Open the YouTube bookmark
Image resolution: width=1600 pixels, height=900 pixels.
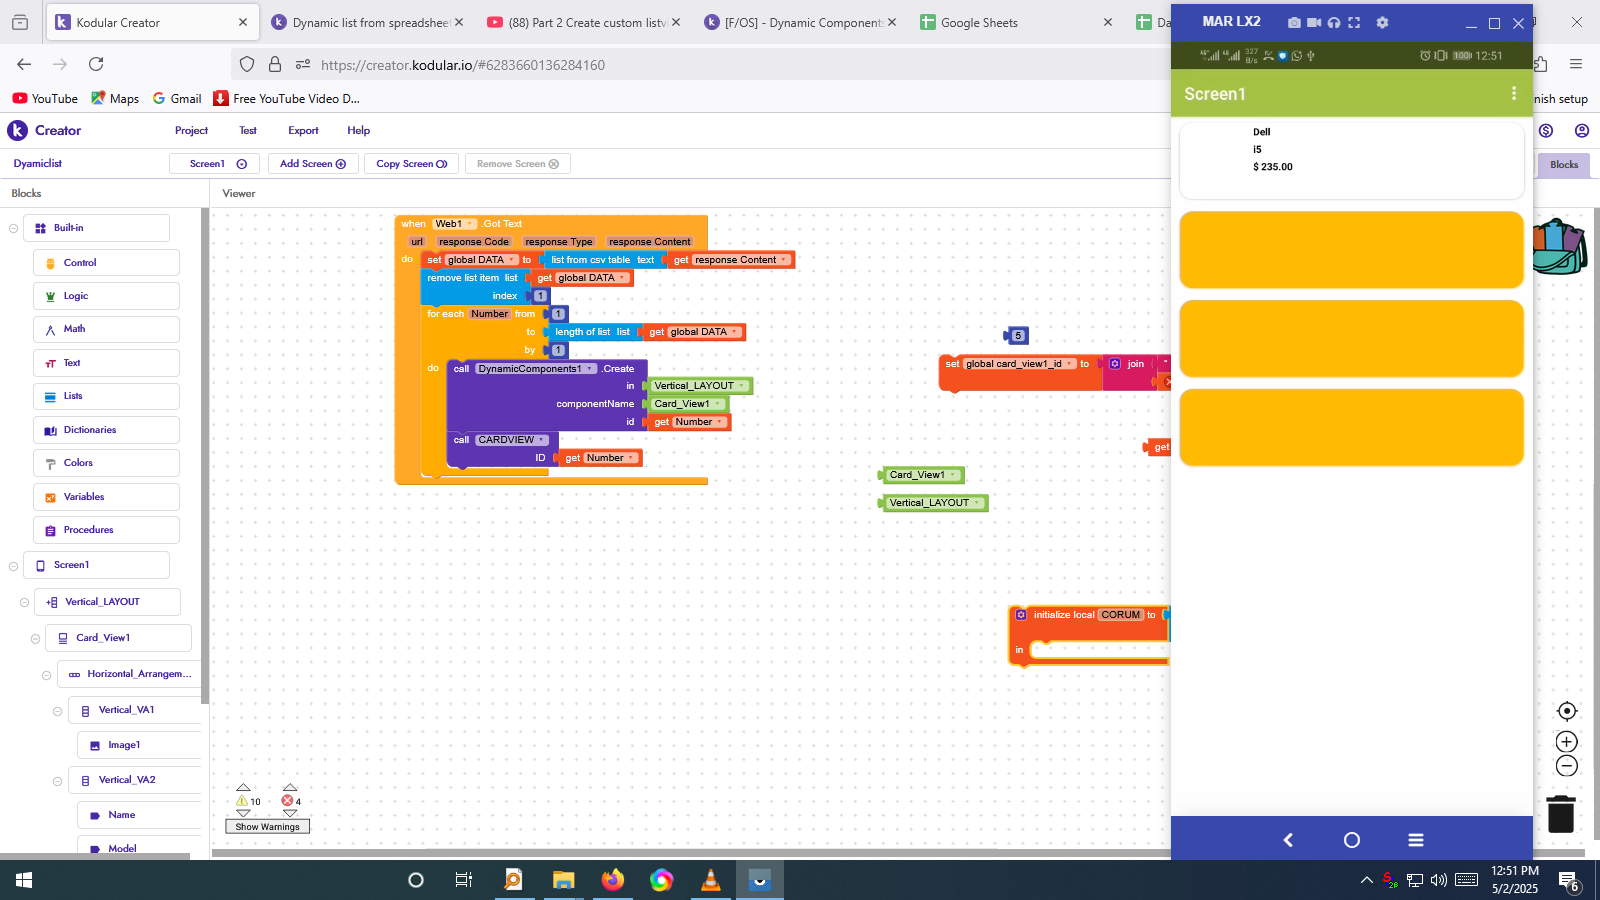(x=45, y=98)
